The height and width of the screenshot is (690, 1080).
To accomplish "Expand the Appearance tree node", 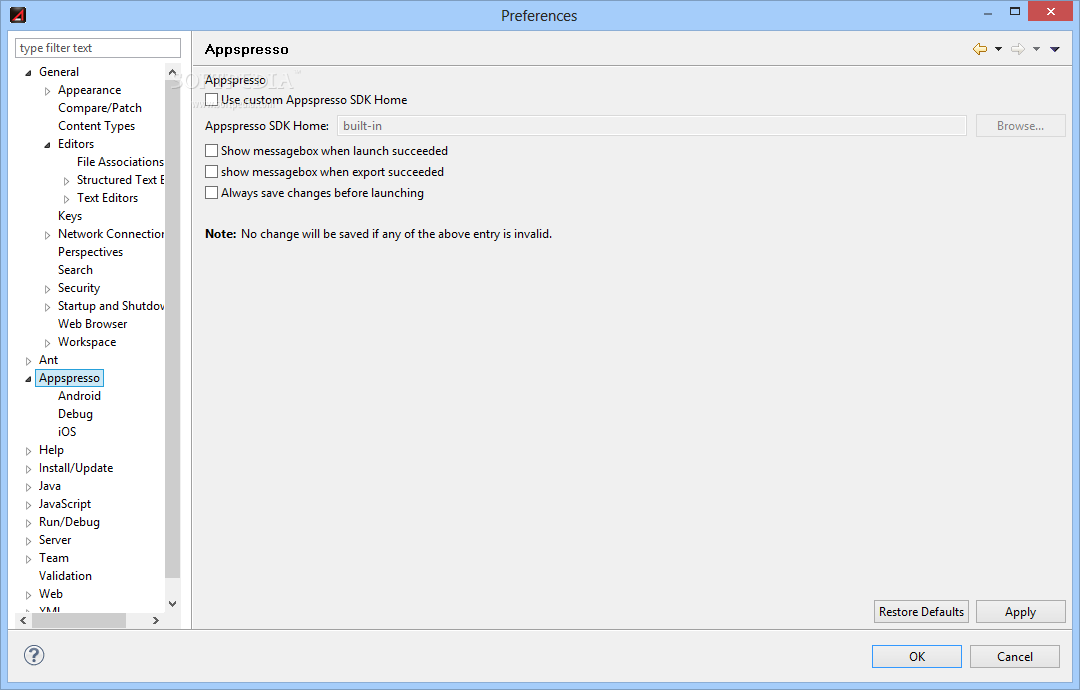I will click(48, 91).
